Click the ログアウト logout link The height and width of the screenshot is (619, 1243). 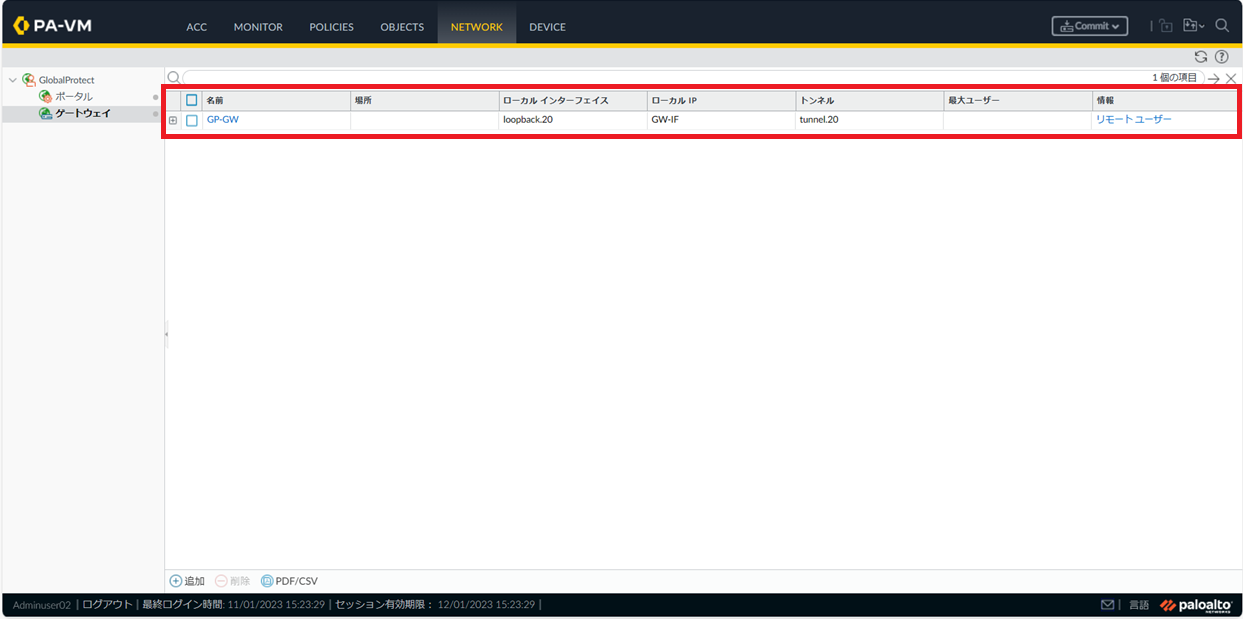106,605
